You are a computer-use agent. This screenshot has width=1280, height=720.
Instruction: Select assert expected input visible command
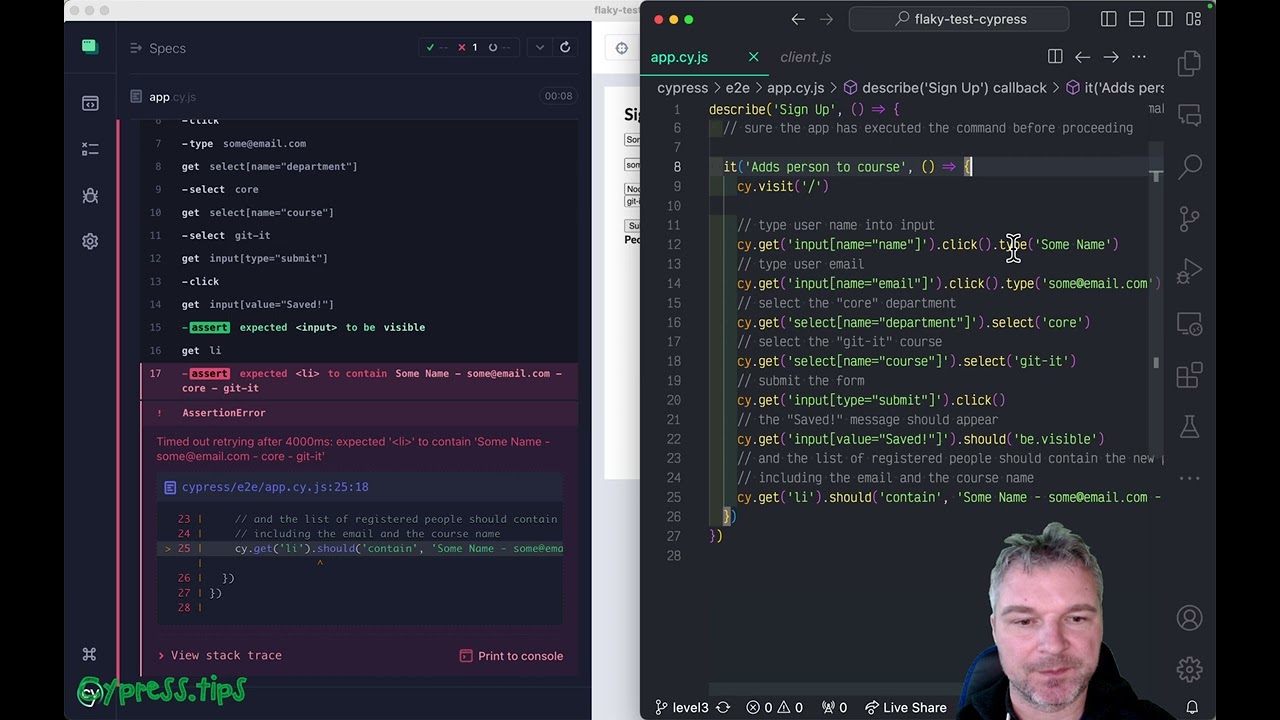click(x=360, y=327)
